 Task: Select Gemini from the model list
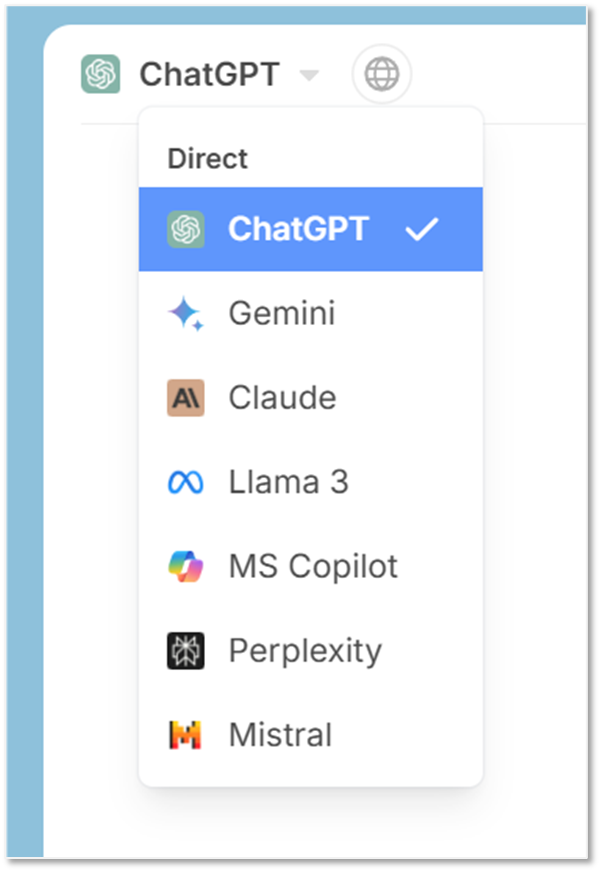pos(311,314)
